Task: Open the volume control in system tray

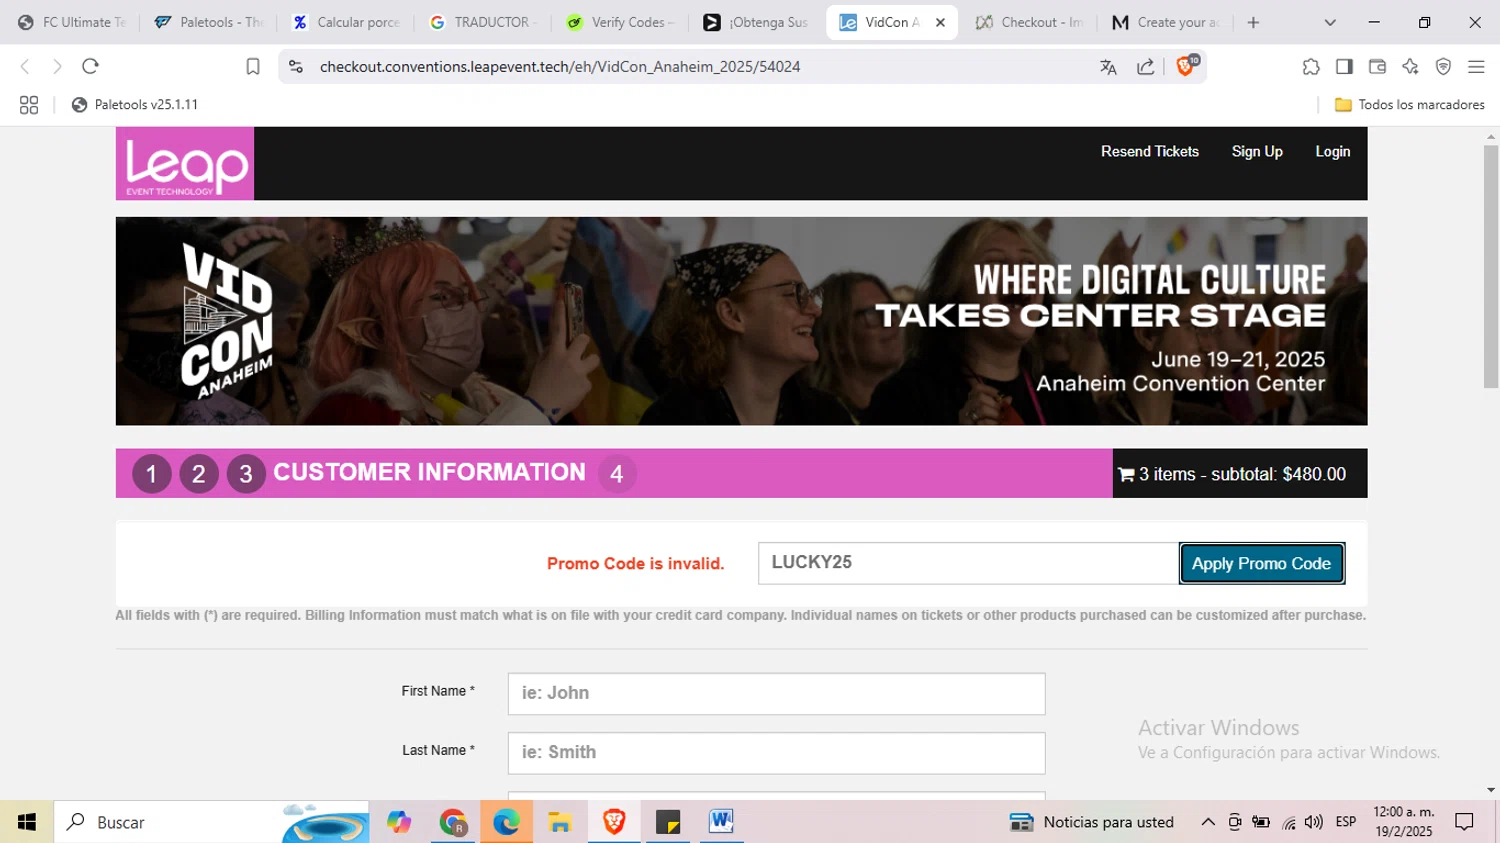Action: [1314, 822]
